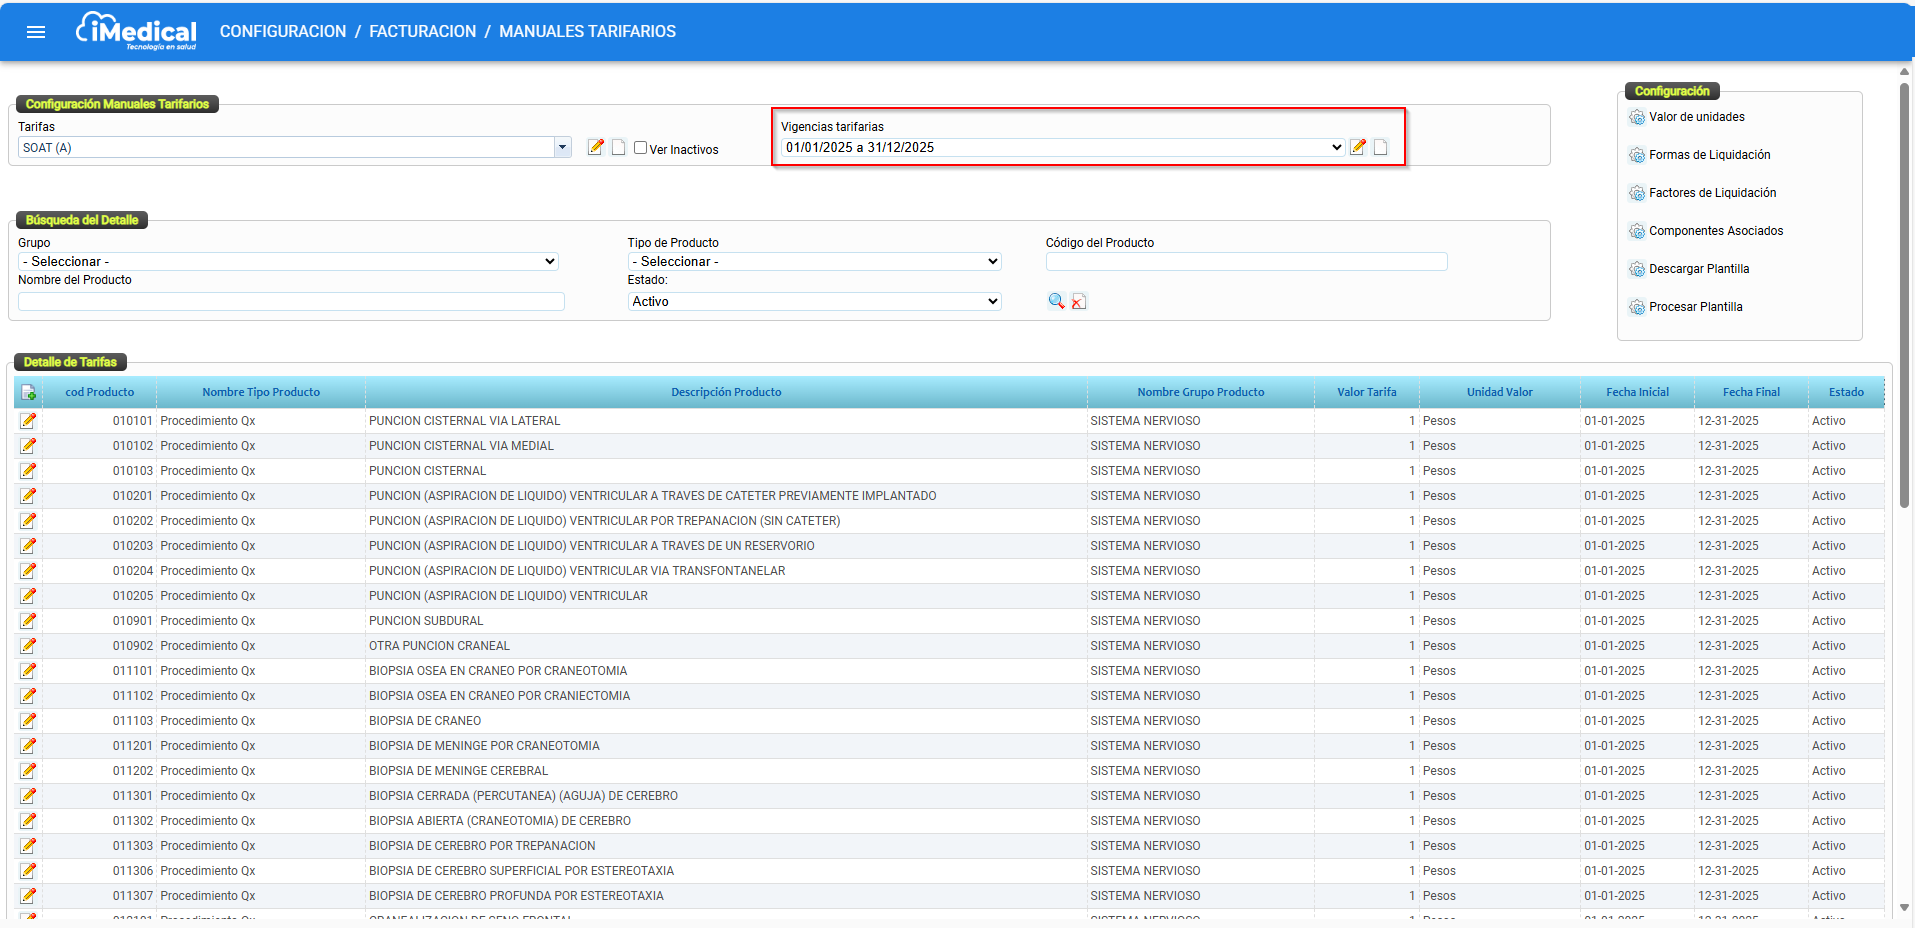
Task: Click the Código del Producto input field
Action: point(1246,262)
